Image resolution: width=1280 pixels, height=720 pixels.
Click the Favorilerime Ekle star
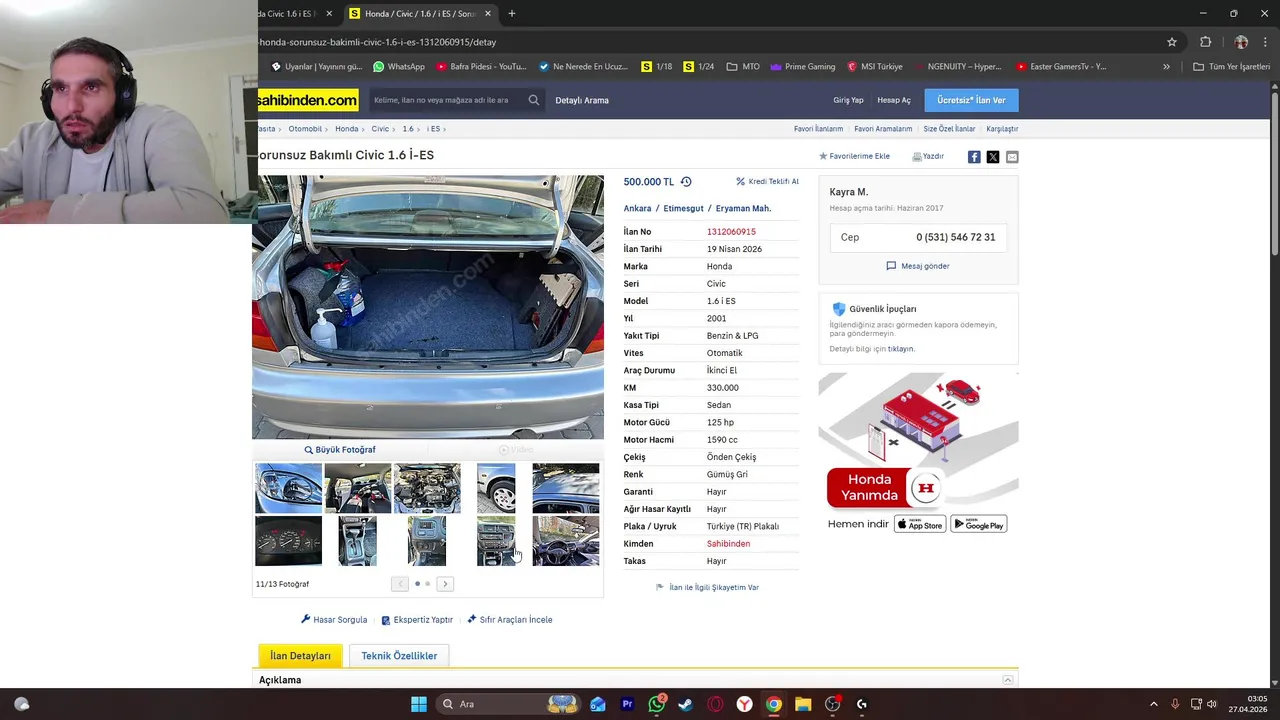pos(823,157)
